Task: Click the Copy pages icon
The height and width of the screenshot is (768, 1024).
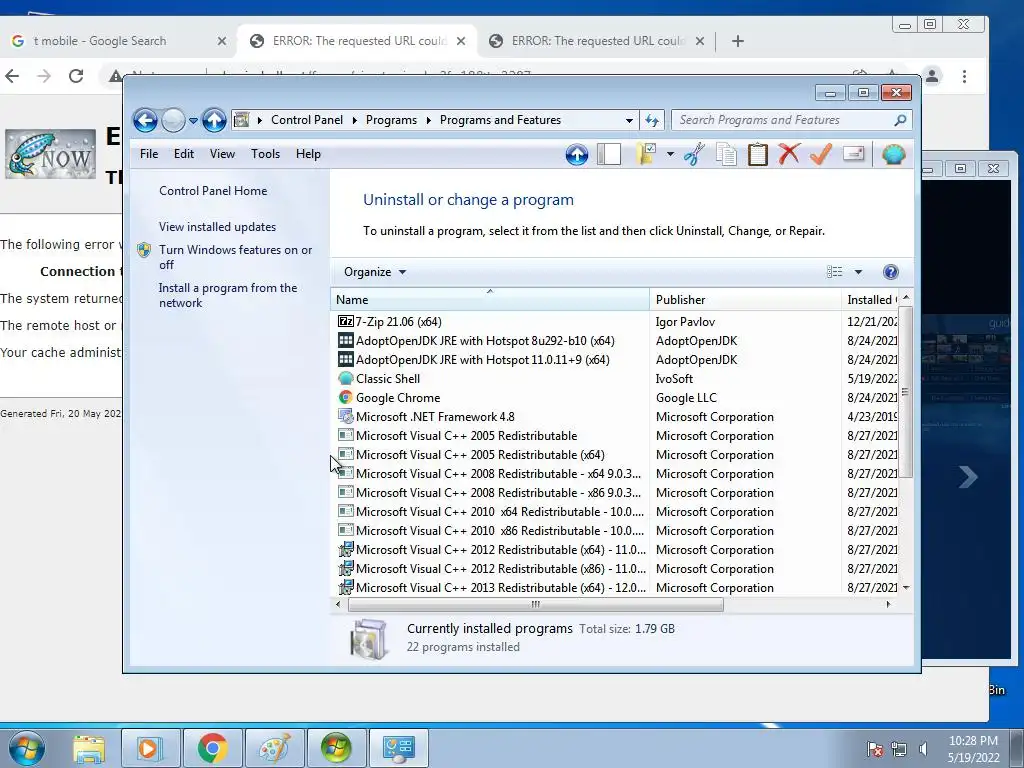Action: 726,155
